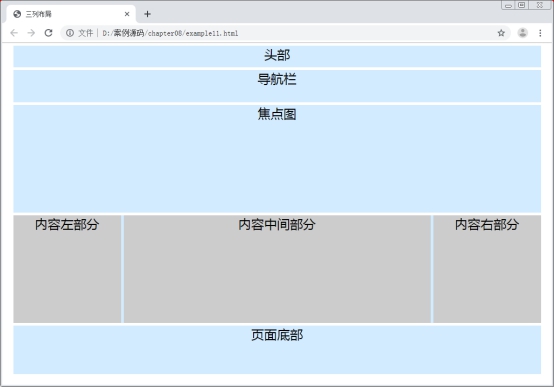Close the 三列布局 tab
This screenshot has height=387, width=554.
tap(127, 14)
